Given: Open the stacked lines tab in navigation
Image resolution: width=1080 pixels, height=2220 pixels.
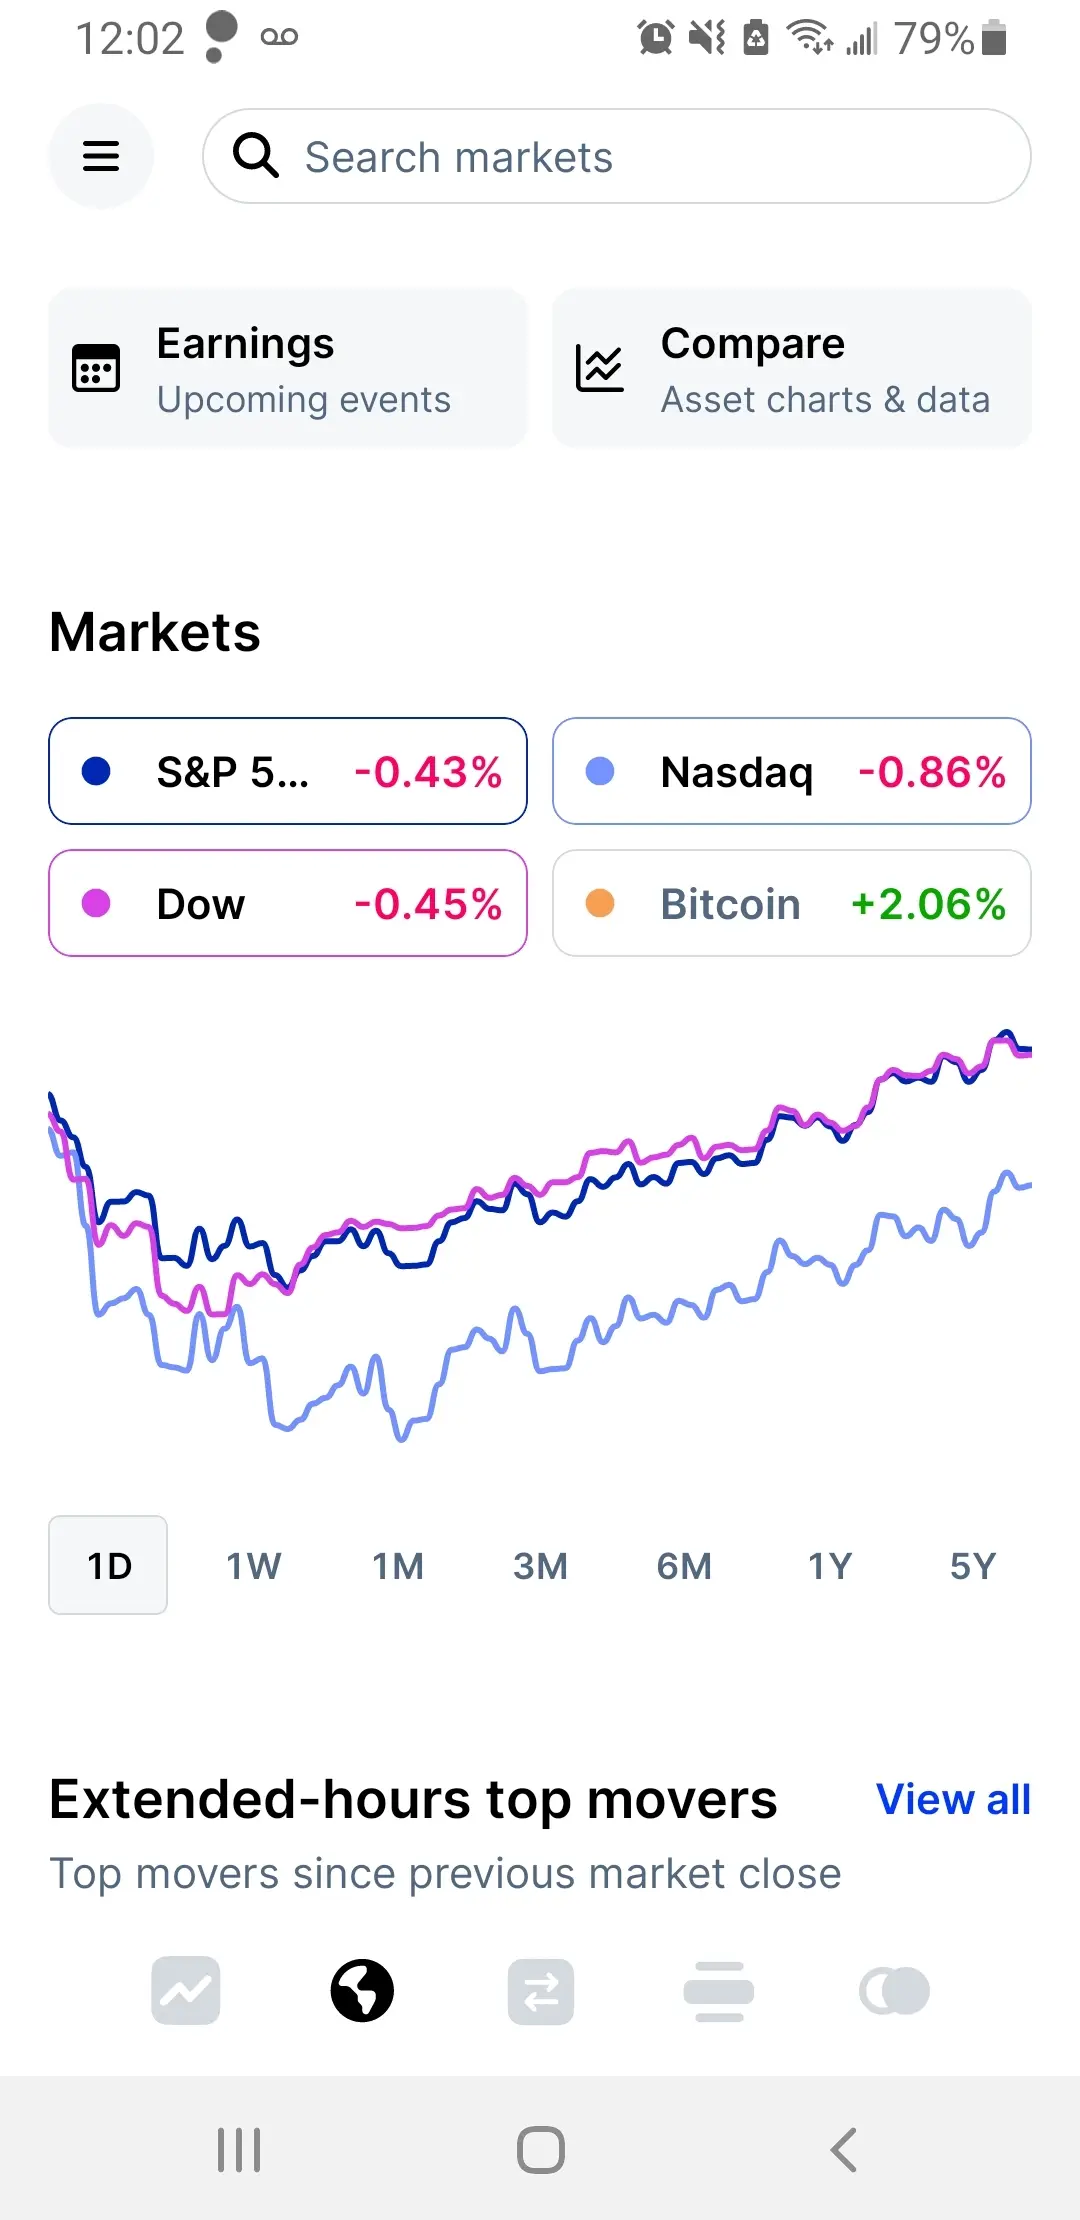Looking at the screenshot, I should point(718,1991).
